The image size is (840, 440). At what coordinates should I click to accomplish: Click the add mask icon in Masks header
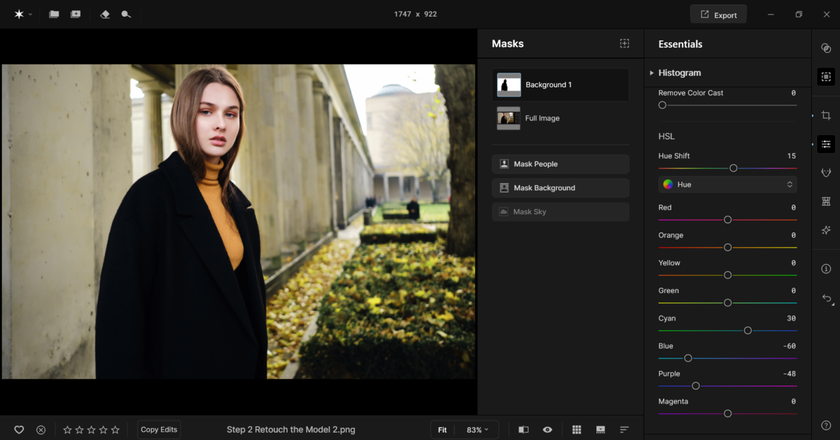point(625,43)
